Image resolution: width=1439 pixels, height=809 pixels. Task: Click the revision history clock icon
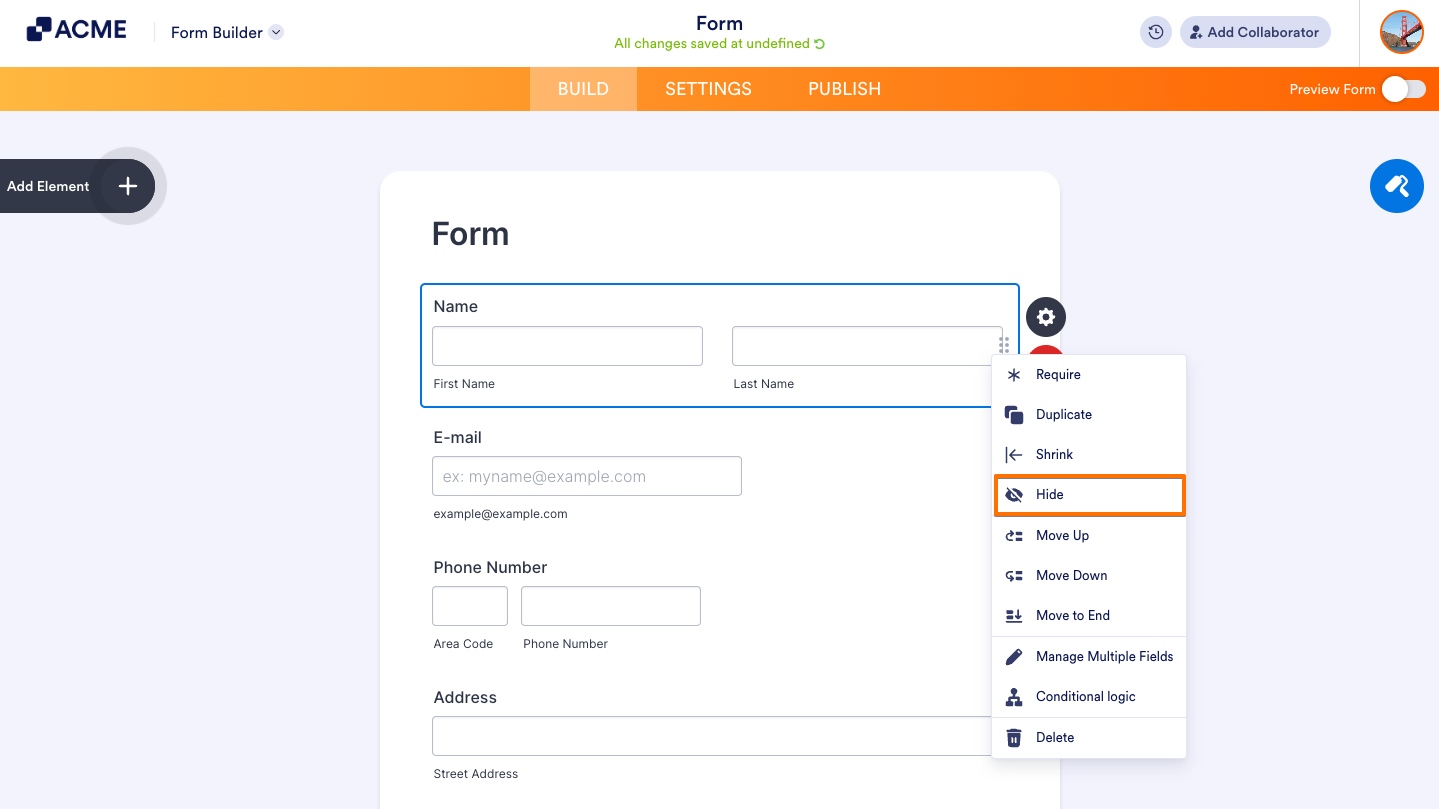[1155, 32]
